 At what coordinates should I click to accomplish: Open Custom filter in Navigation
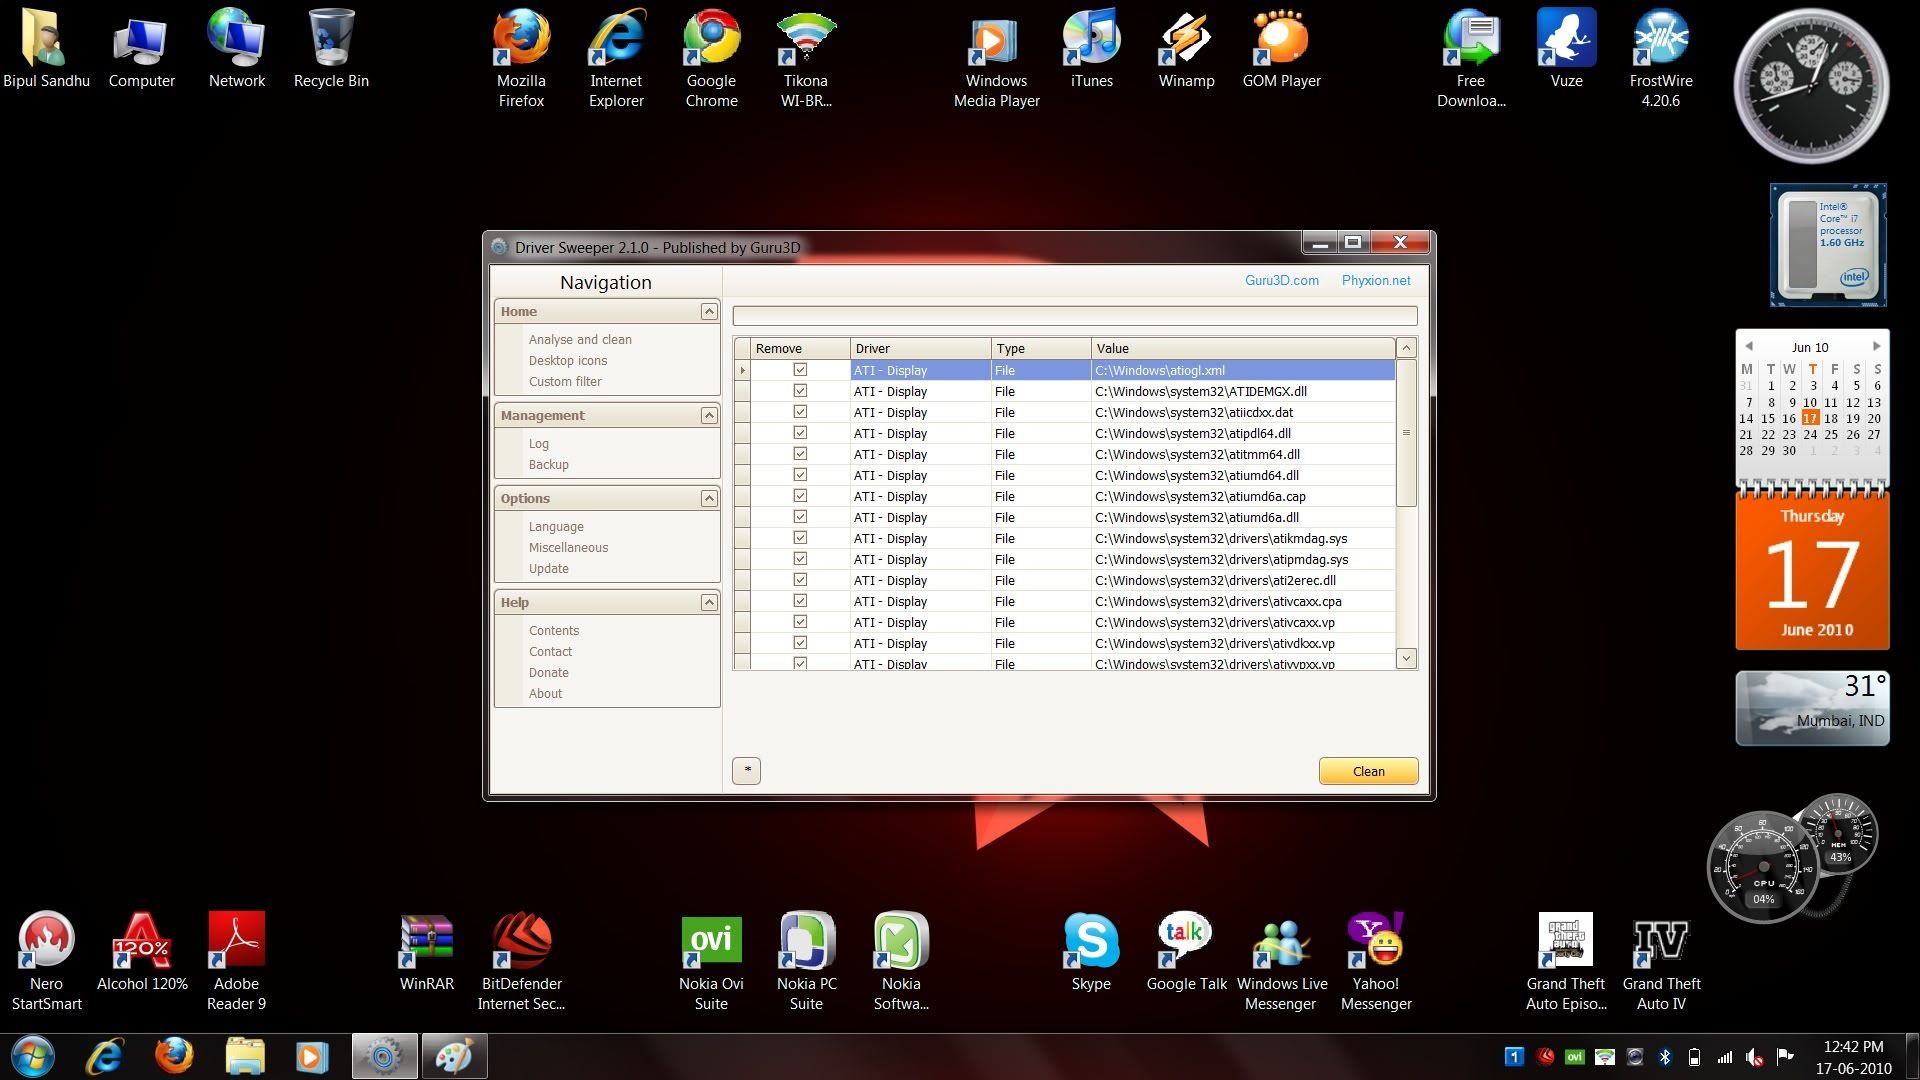565,382
